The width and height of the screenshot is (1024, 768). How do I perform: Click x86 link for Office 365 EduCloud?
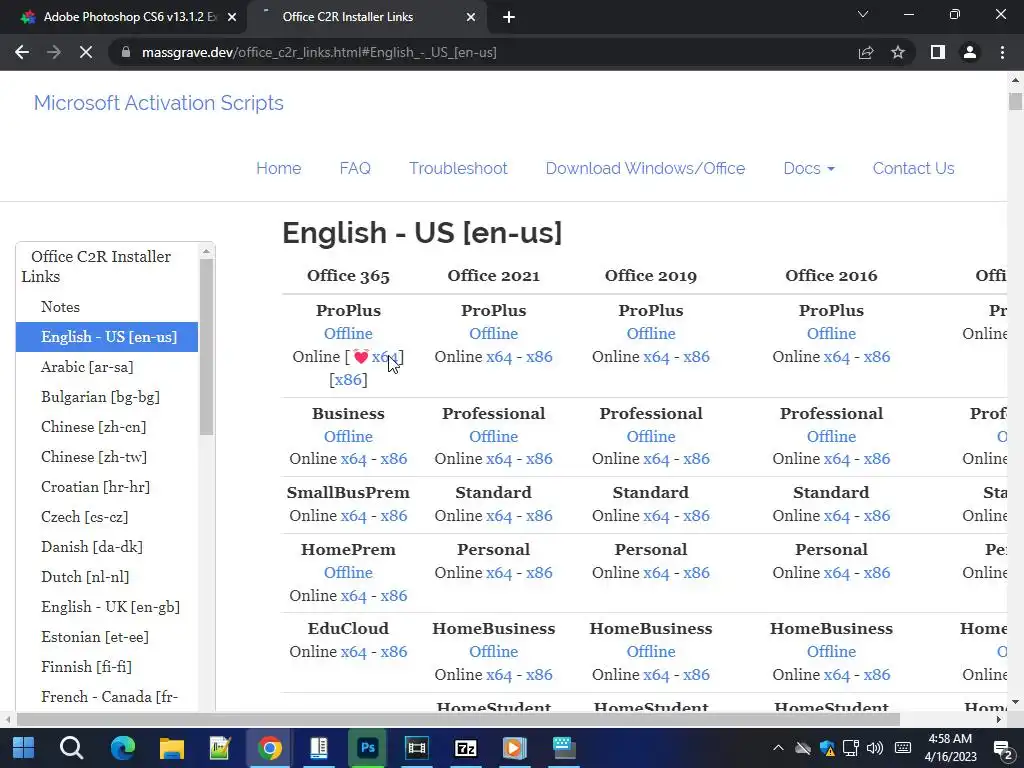(x=394, y=652)
